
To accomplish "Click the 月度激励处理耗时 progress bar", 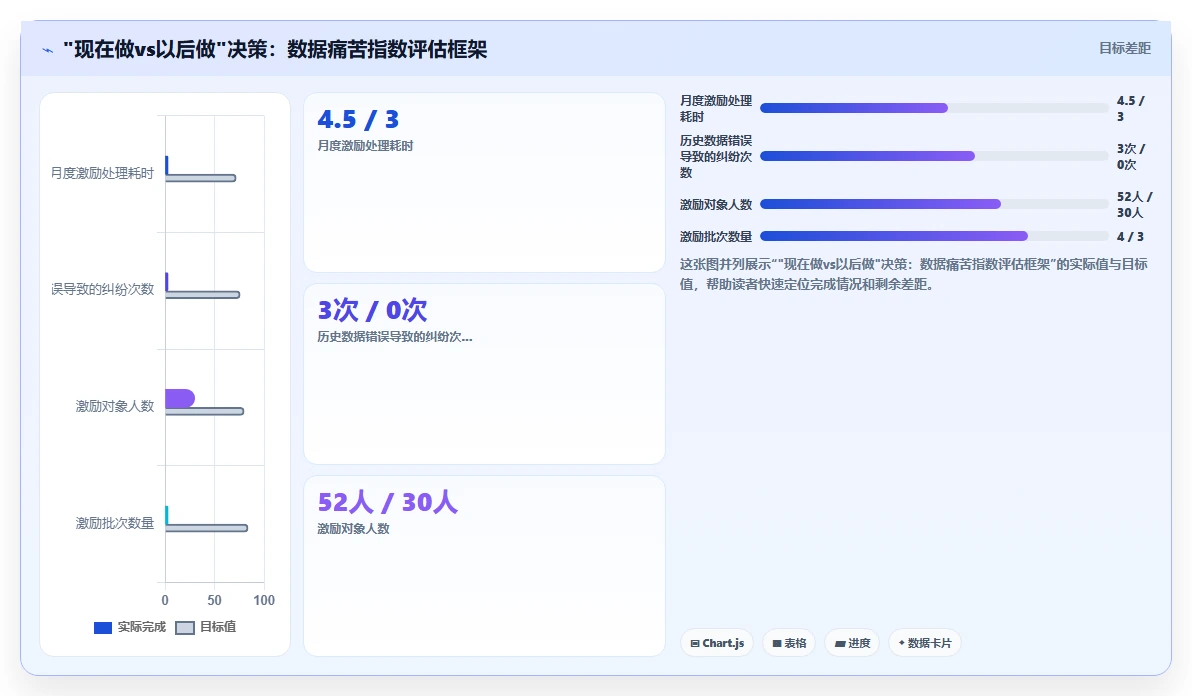I will (934, 108).
